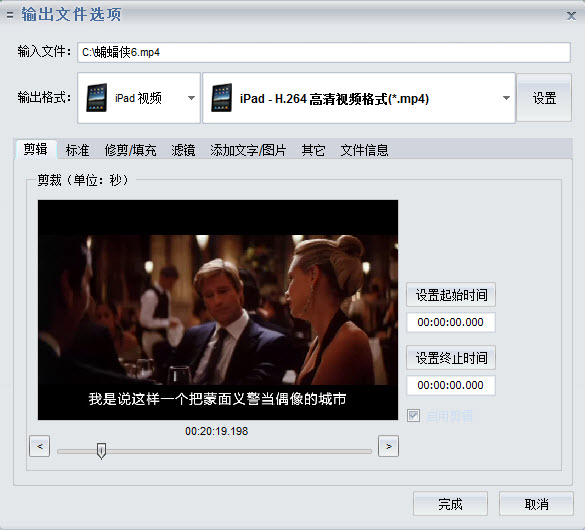
Task: View the 文件信息 tab
Action: pyautogui.click(x=364, y=150)
